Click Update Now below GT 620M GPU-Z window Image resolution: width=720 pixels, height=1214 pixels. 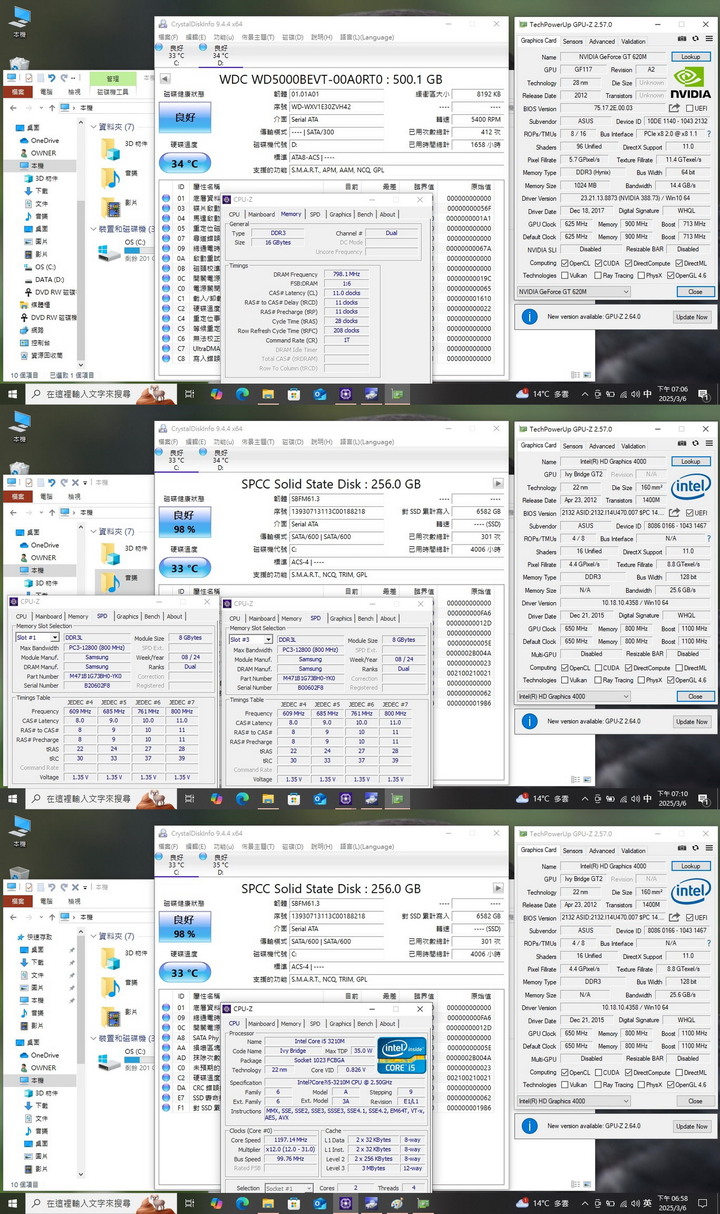click(x=691, y=317)
